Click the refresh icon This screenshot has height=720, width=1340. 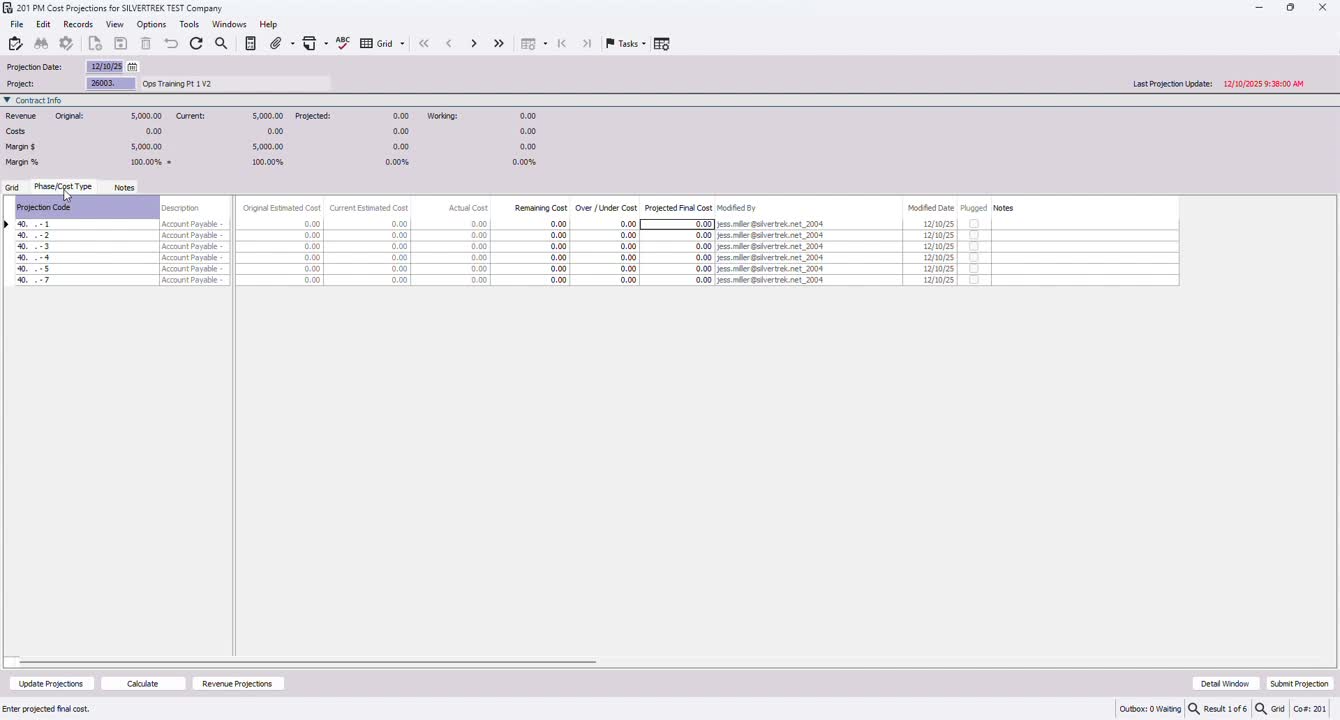(x=196, y=44)
